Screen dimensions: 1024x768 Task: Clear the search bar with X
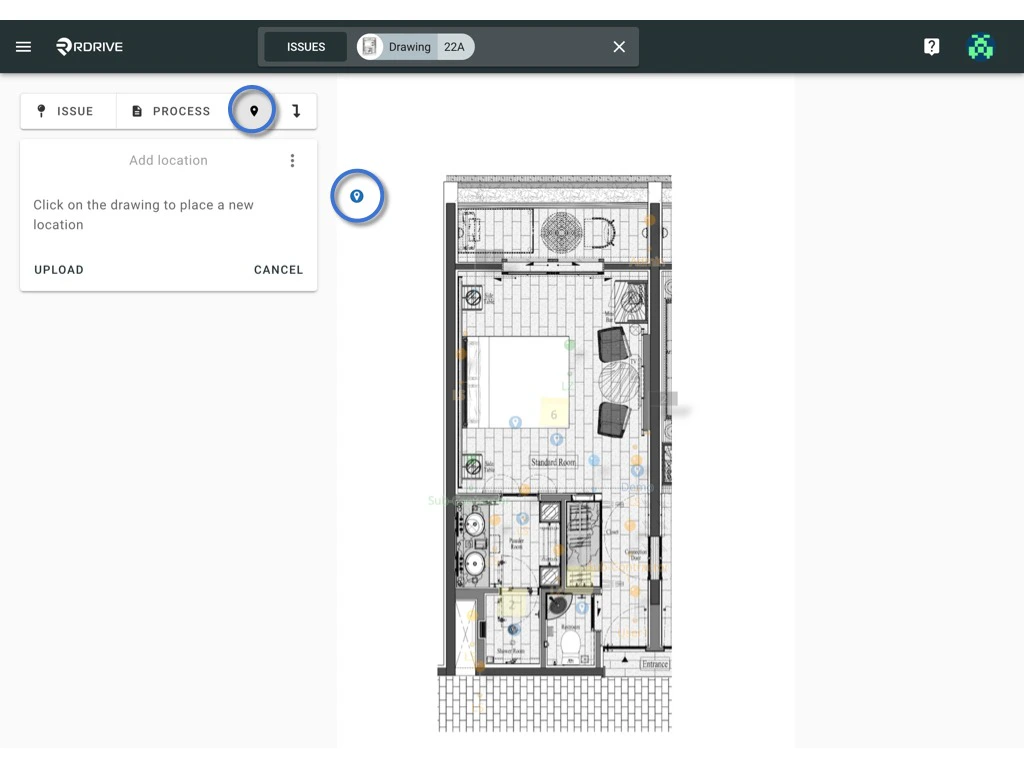tap(619, 47)
